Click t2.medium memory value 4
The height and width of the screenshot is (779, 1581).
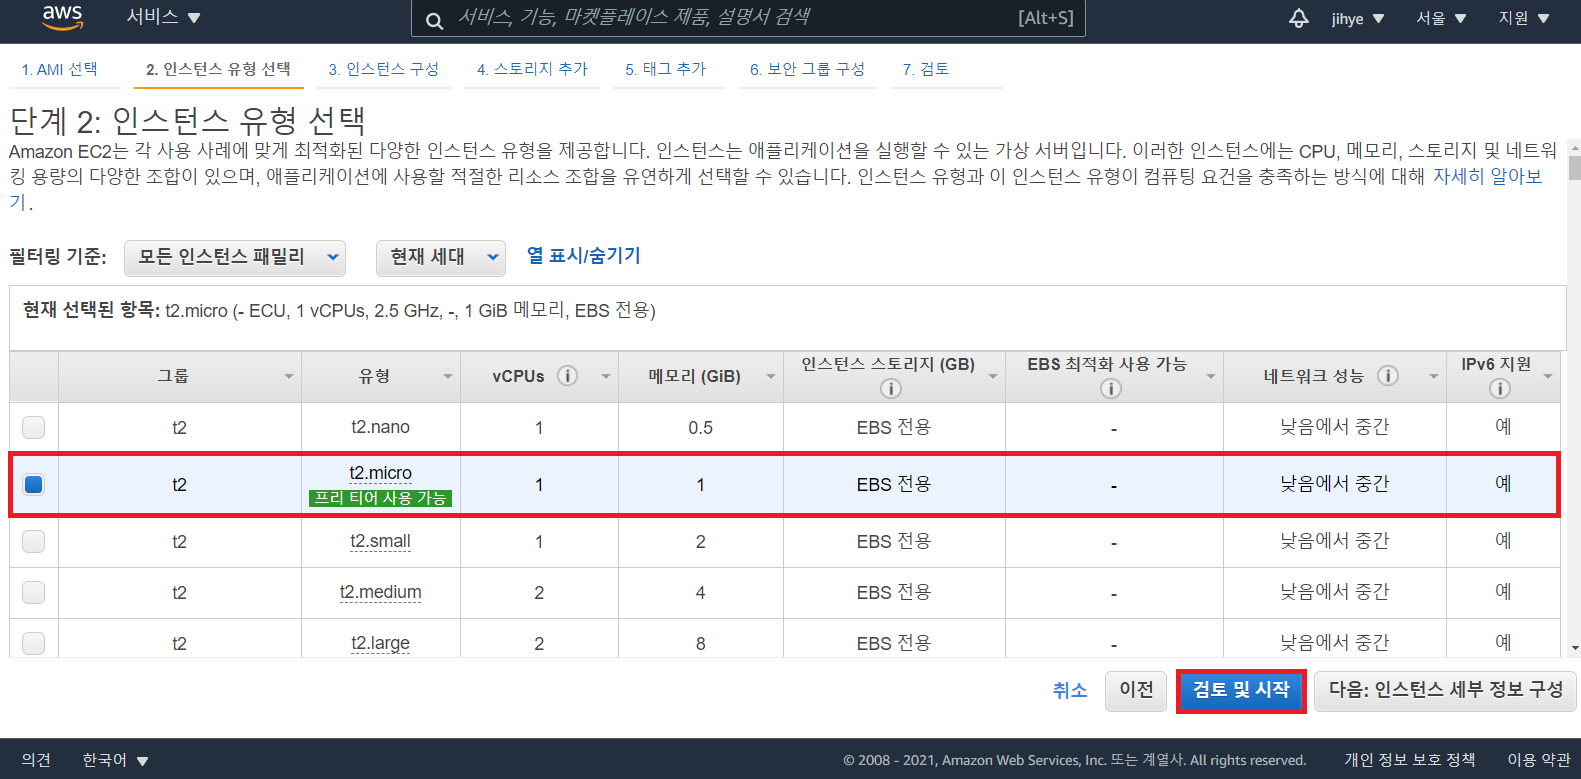coord(700,592)
